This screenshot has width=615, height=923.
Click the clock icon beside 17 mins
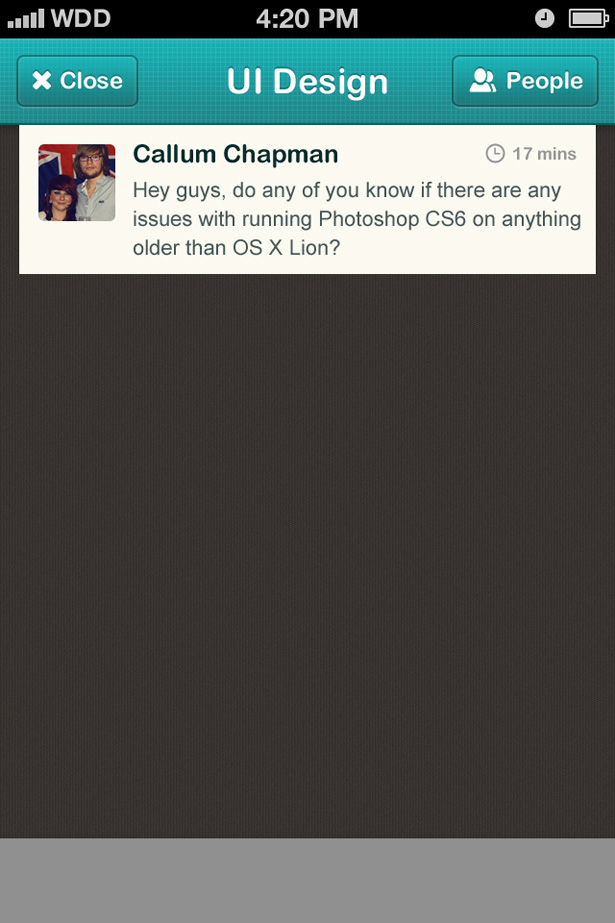pos(495,153)
